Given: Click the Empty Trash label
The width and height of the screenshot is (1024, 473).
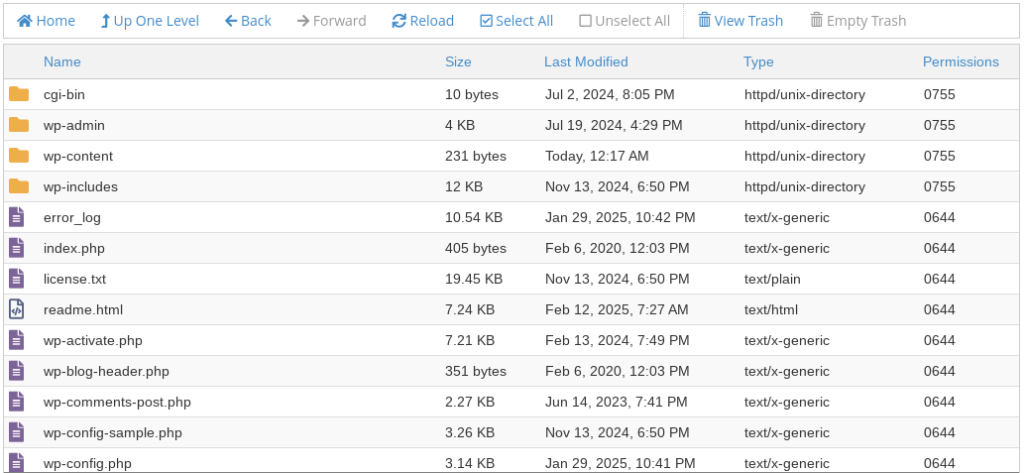Looking at the screenshot, I should click(866, 21).
